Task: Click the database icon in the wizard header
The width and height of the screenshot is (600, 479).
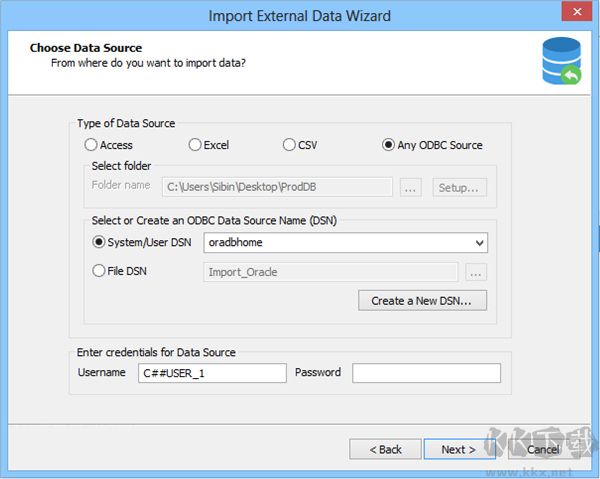Action: click(x=561, y=61)
